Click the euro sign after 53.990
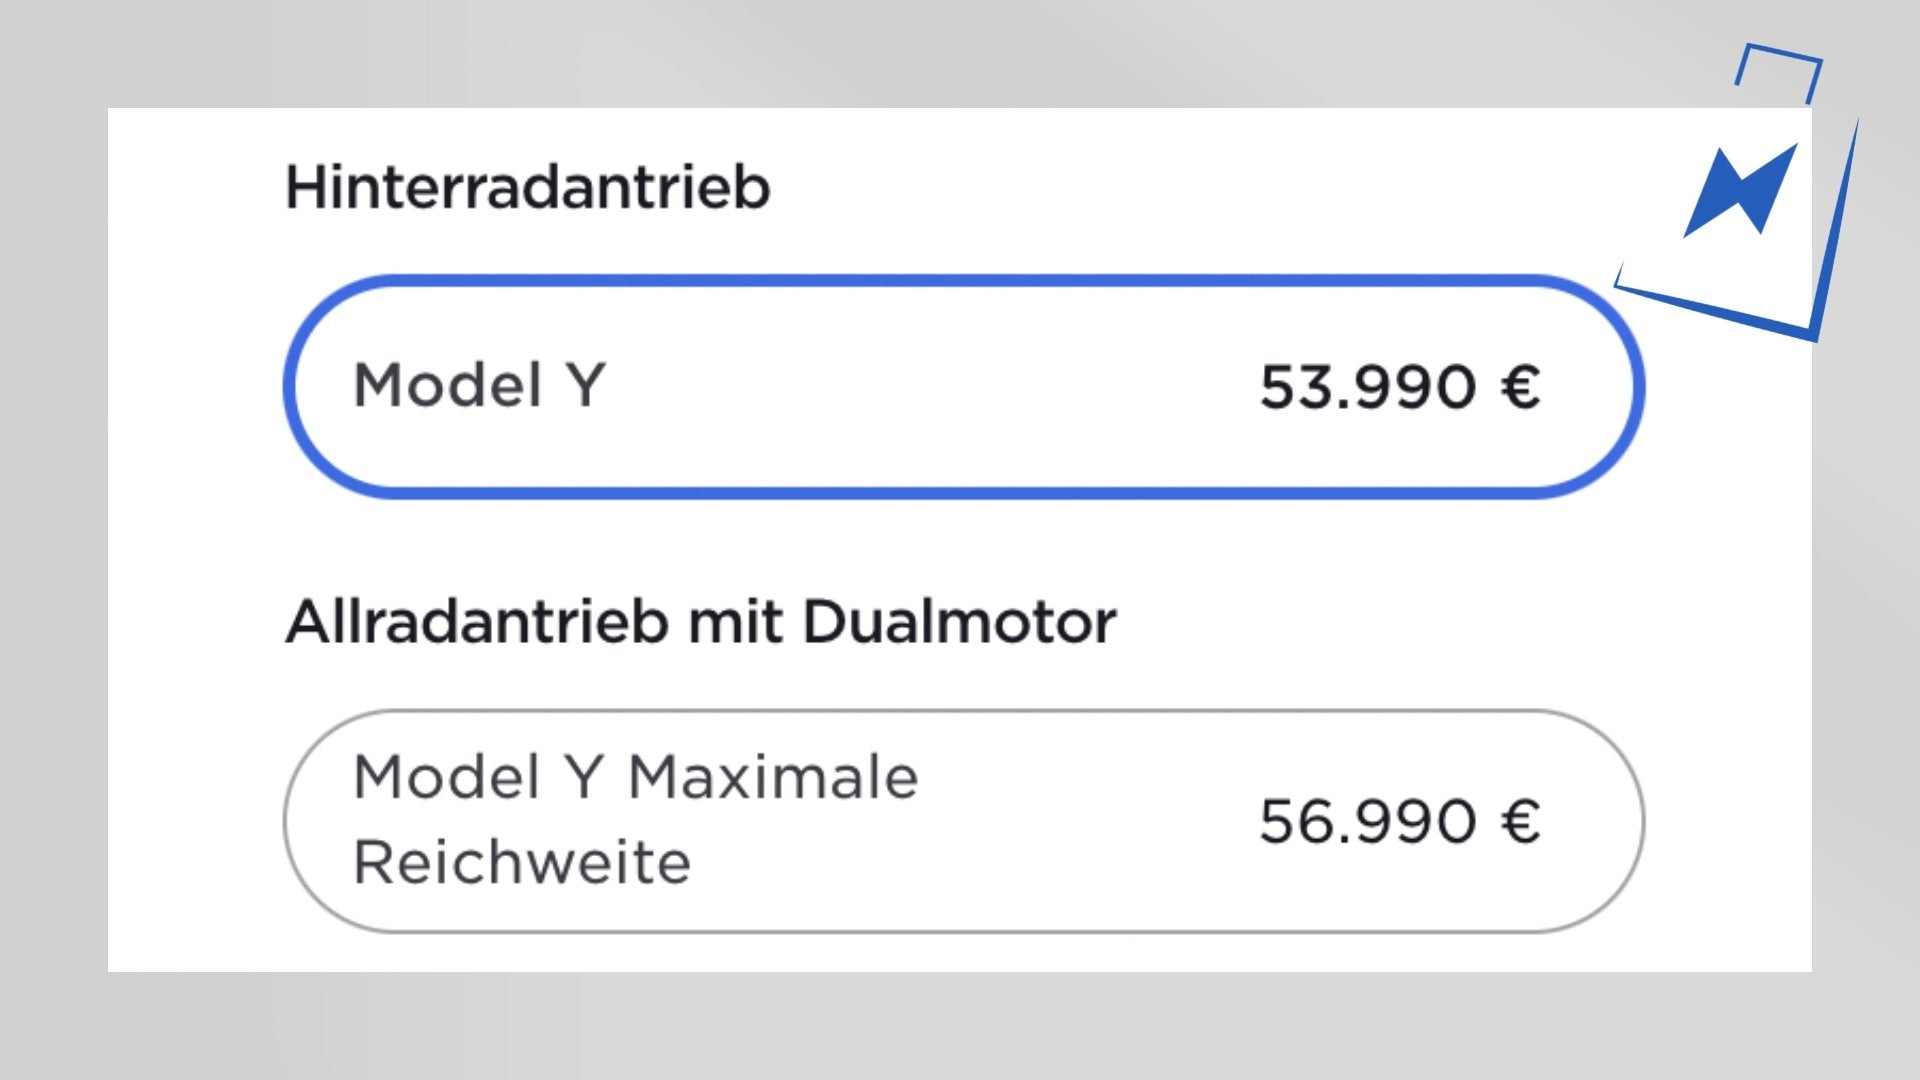This screenshot has width=1920, height=1080. click(1519, 387)
